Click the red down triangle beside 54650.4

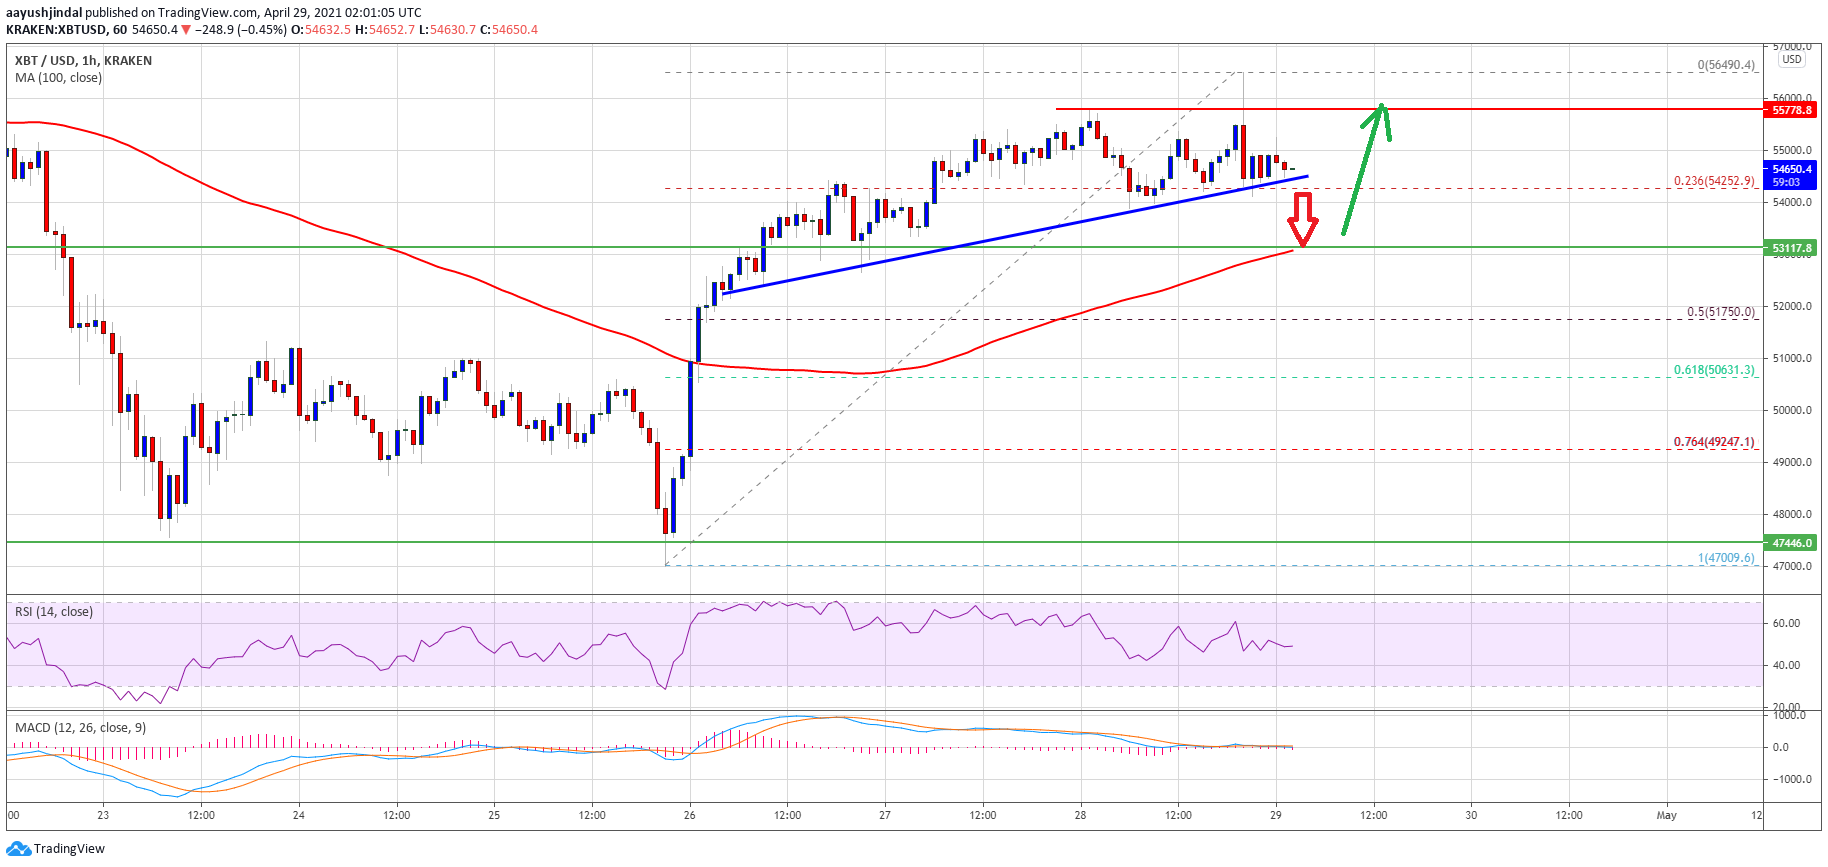pos(186,30)
